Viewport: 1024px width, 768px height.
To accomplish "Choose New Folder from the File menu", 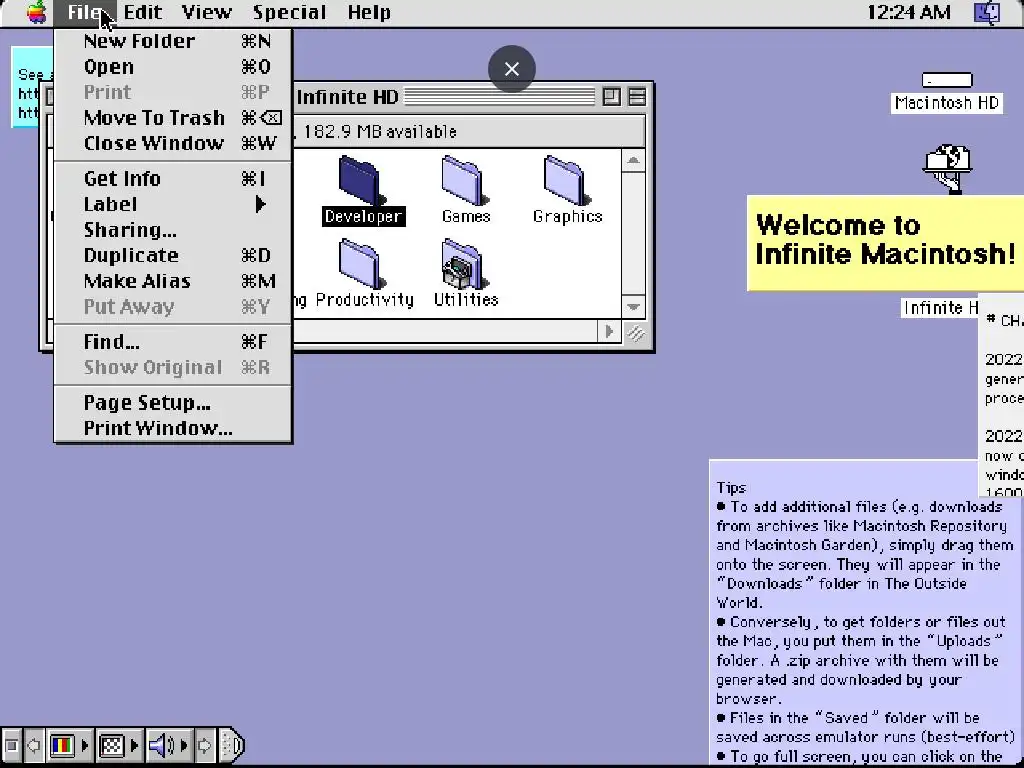I will pyautogui.click(x=173, y=41).
